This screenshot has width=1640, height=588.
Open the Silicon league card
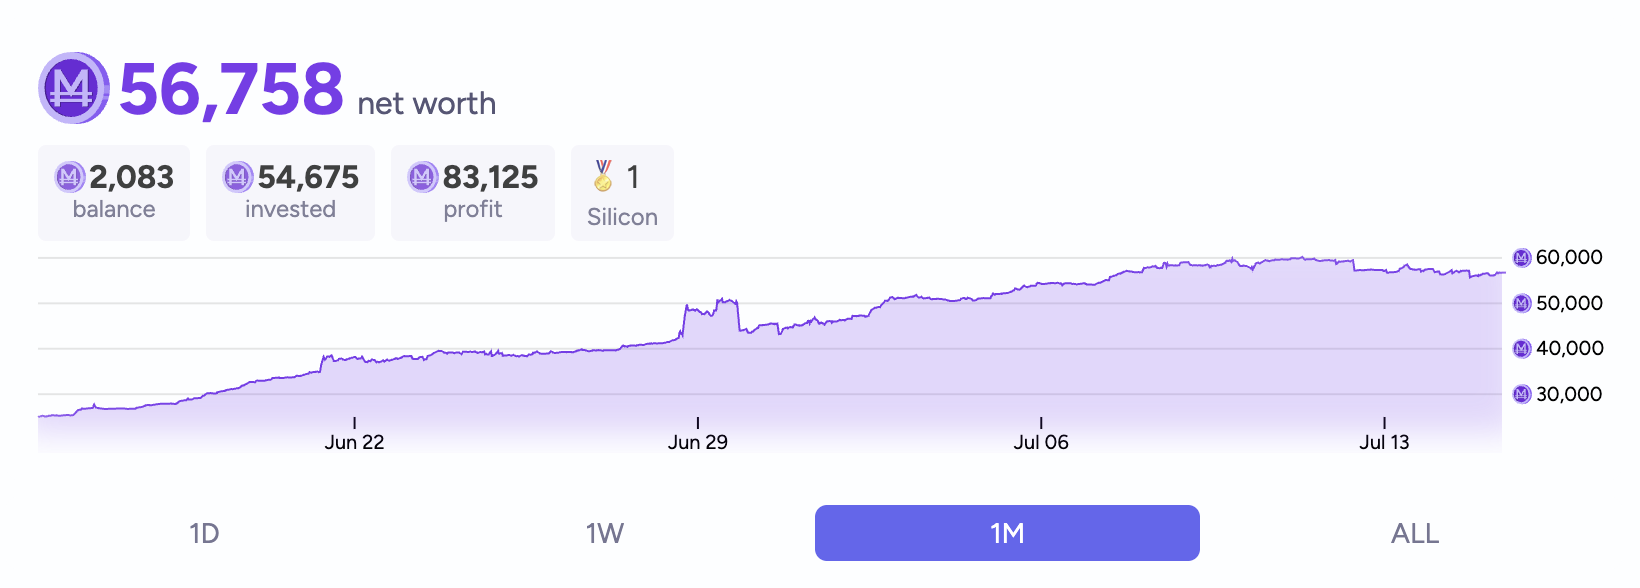(x=622, y=193)
